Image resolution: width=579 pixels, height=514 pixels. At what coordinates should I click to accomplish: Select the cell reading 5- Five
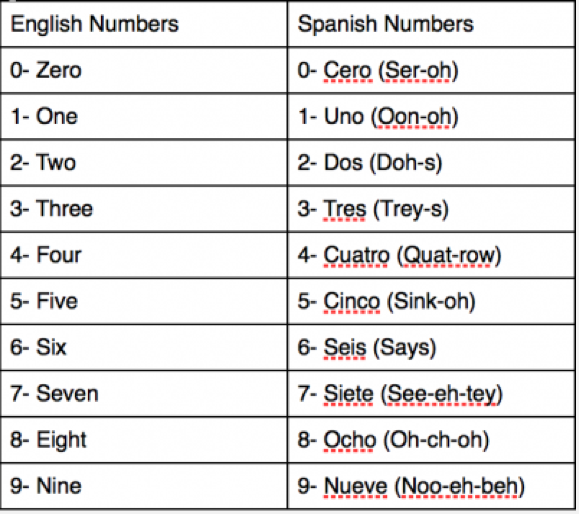click(144, 301)
